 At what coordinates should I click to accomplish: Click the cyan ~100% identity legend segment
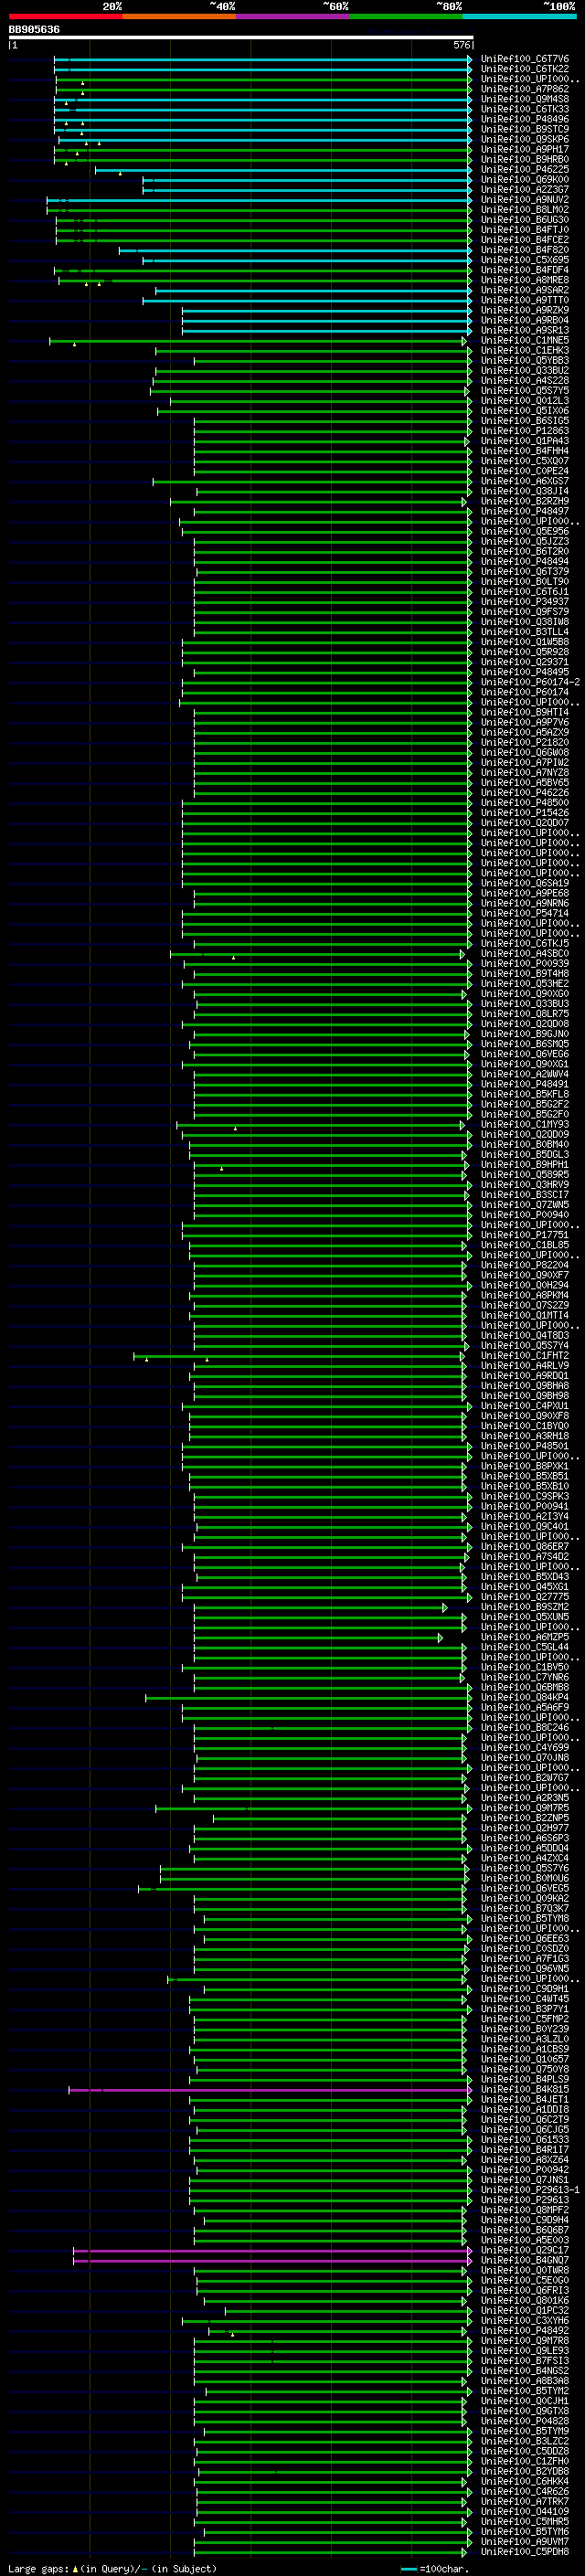tap(519, 16)
